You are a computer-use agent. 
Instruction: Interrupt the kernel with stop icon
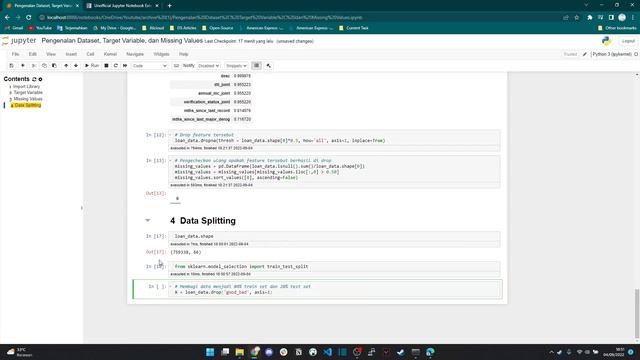point(106,66)
